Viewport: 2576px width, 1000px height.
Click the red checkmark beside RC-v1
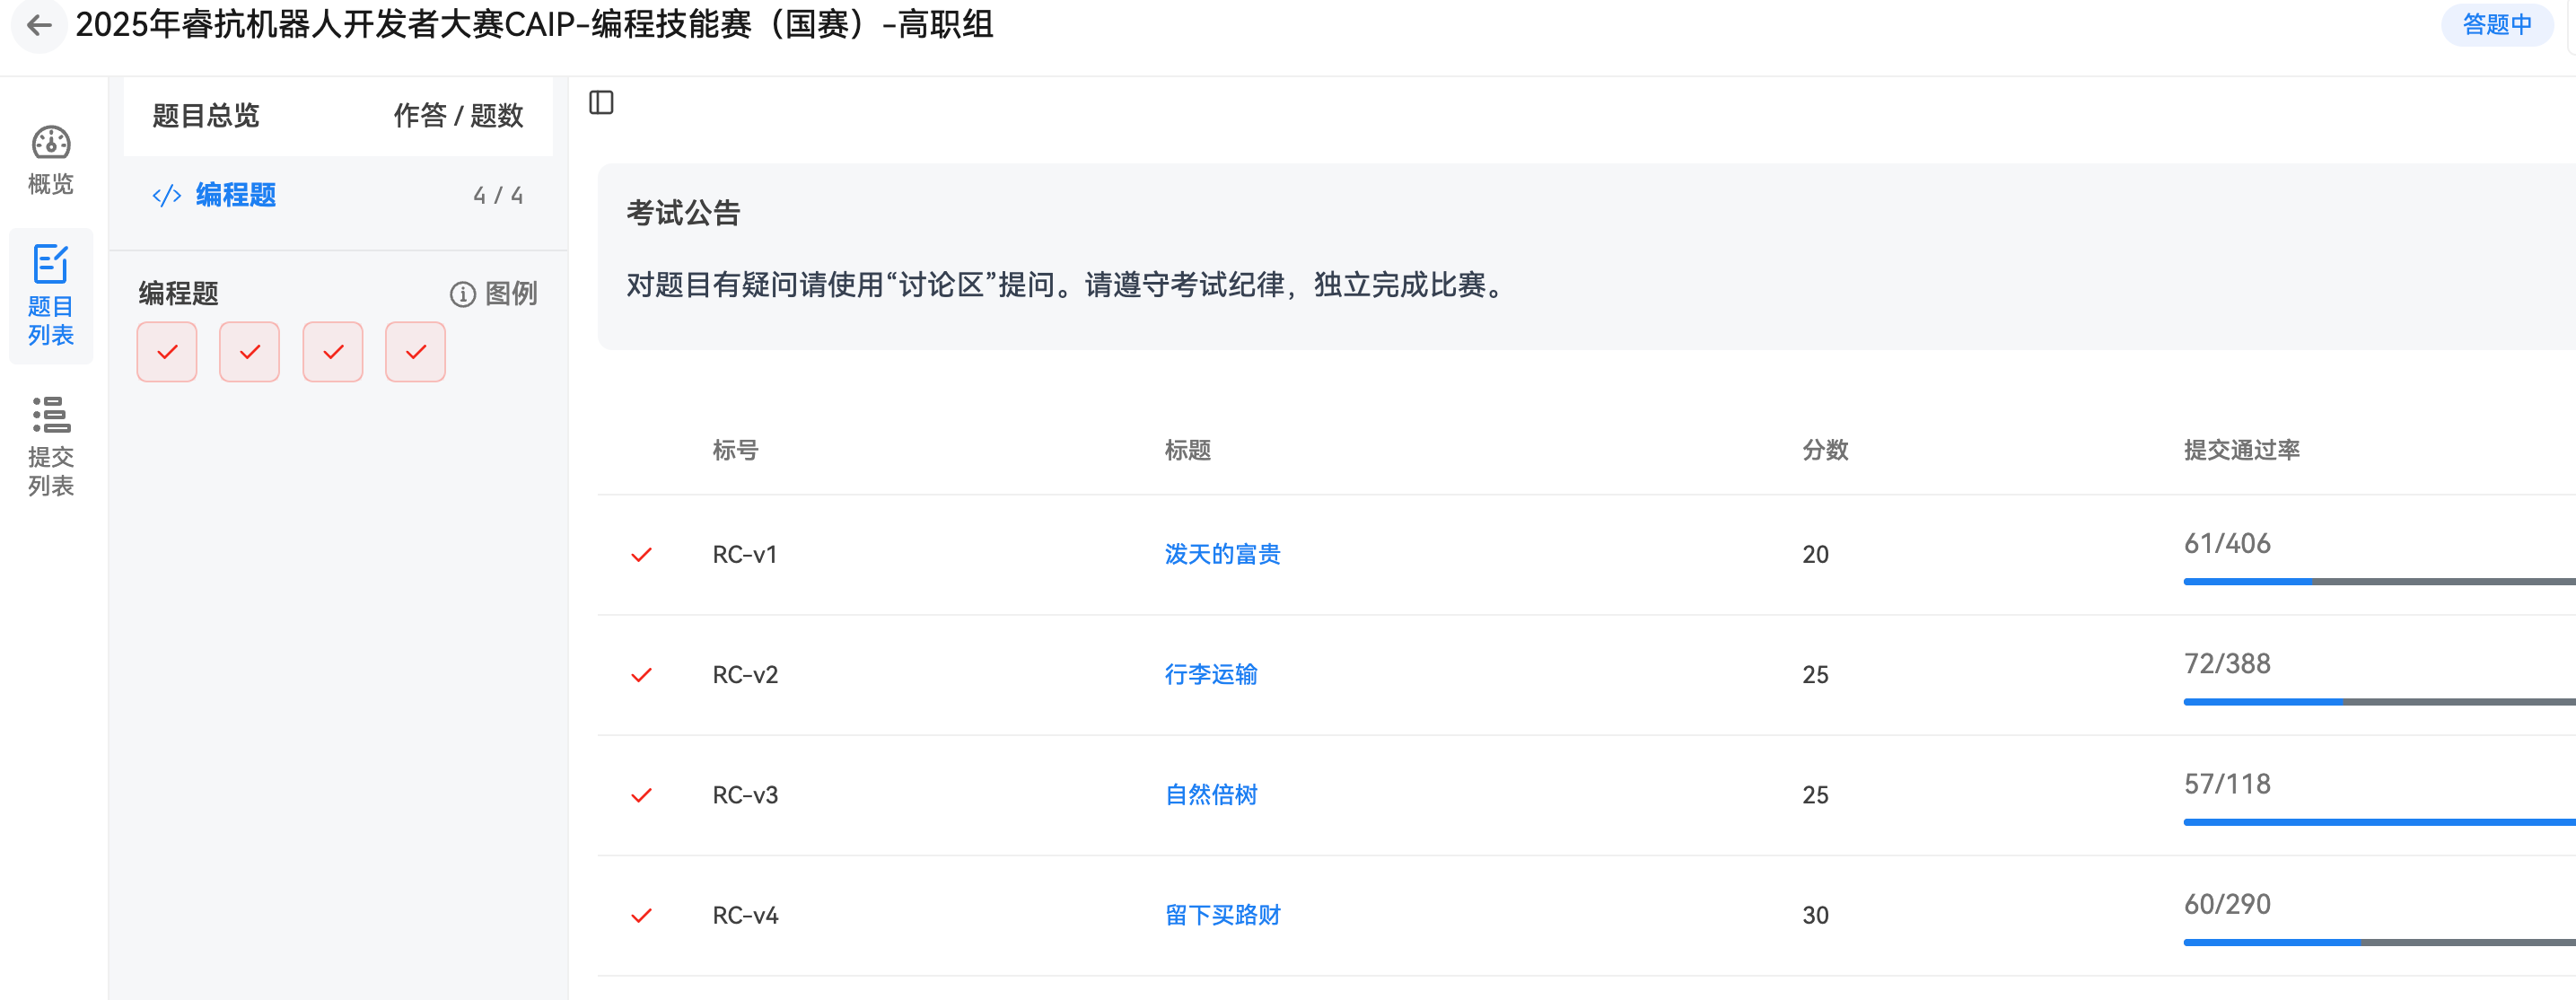[x=641, y=555]
